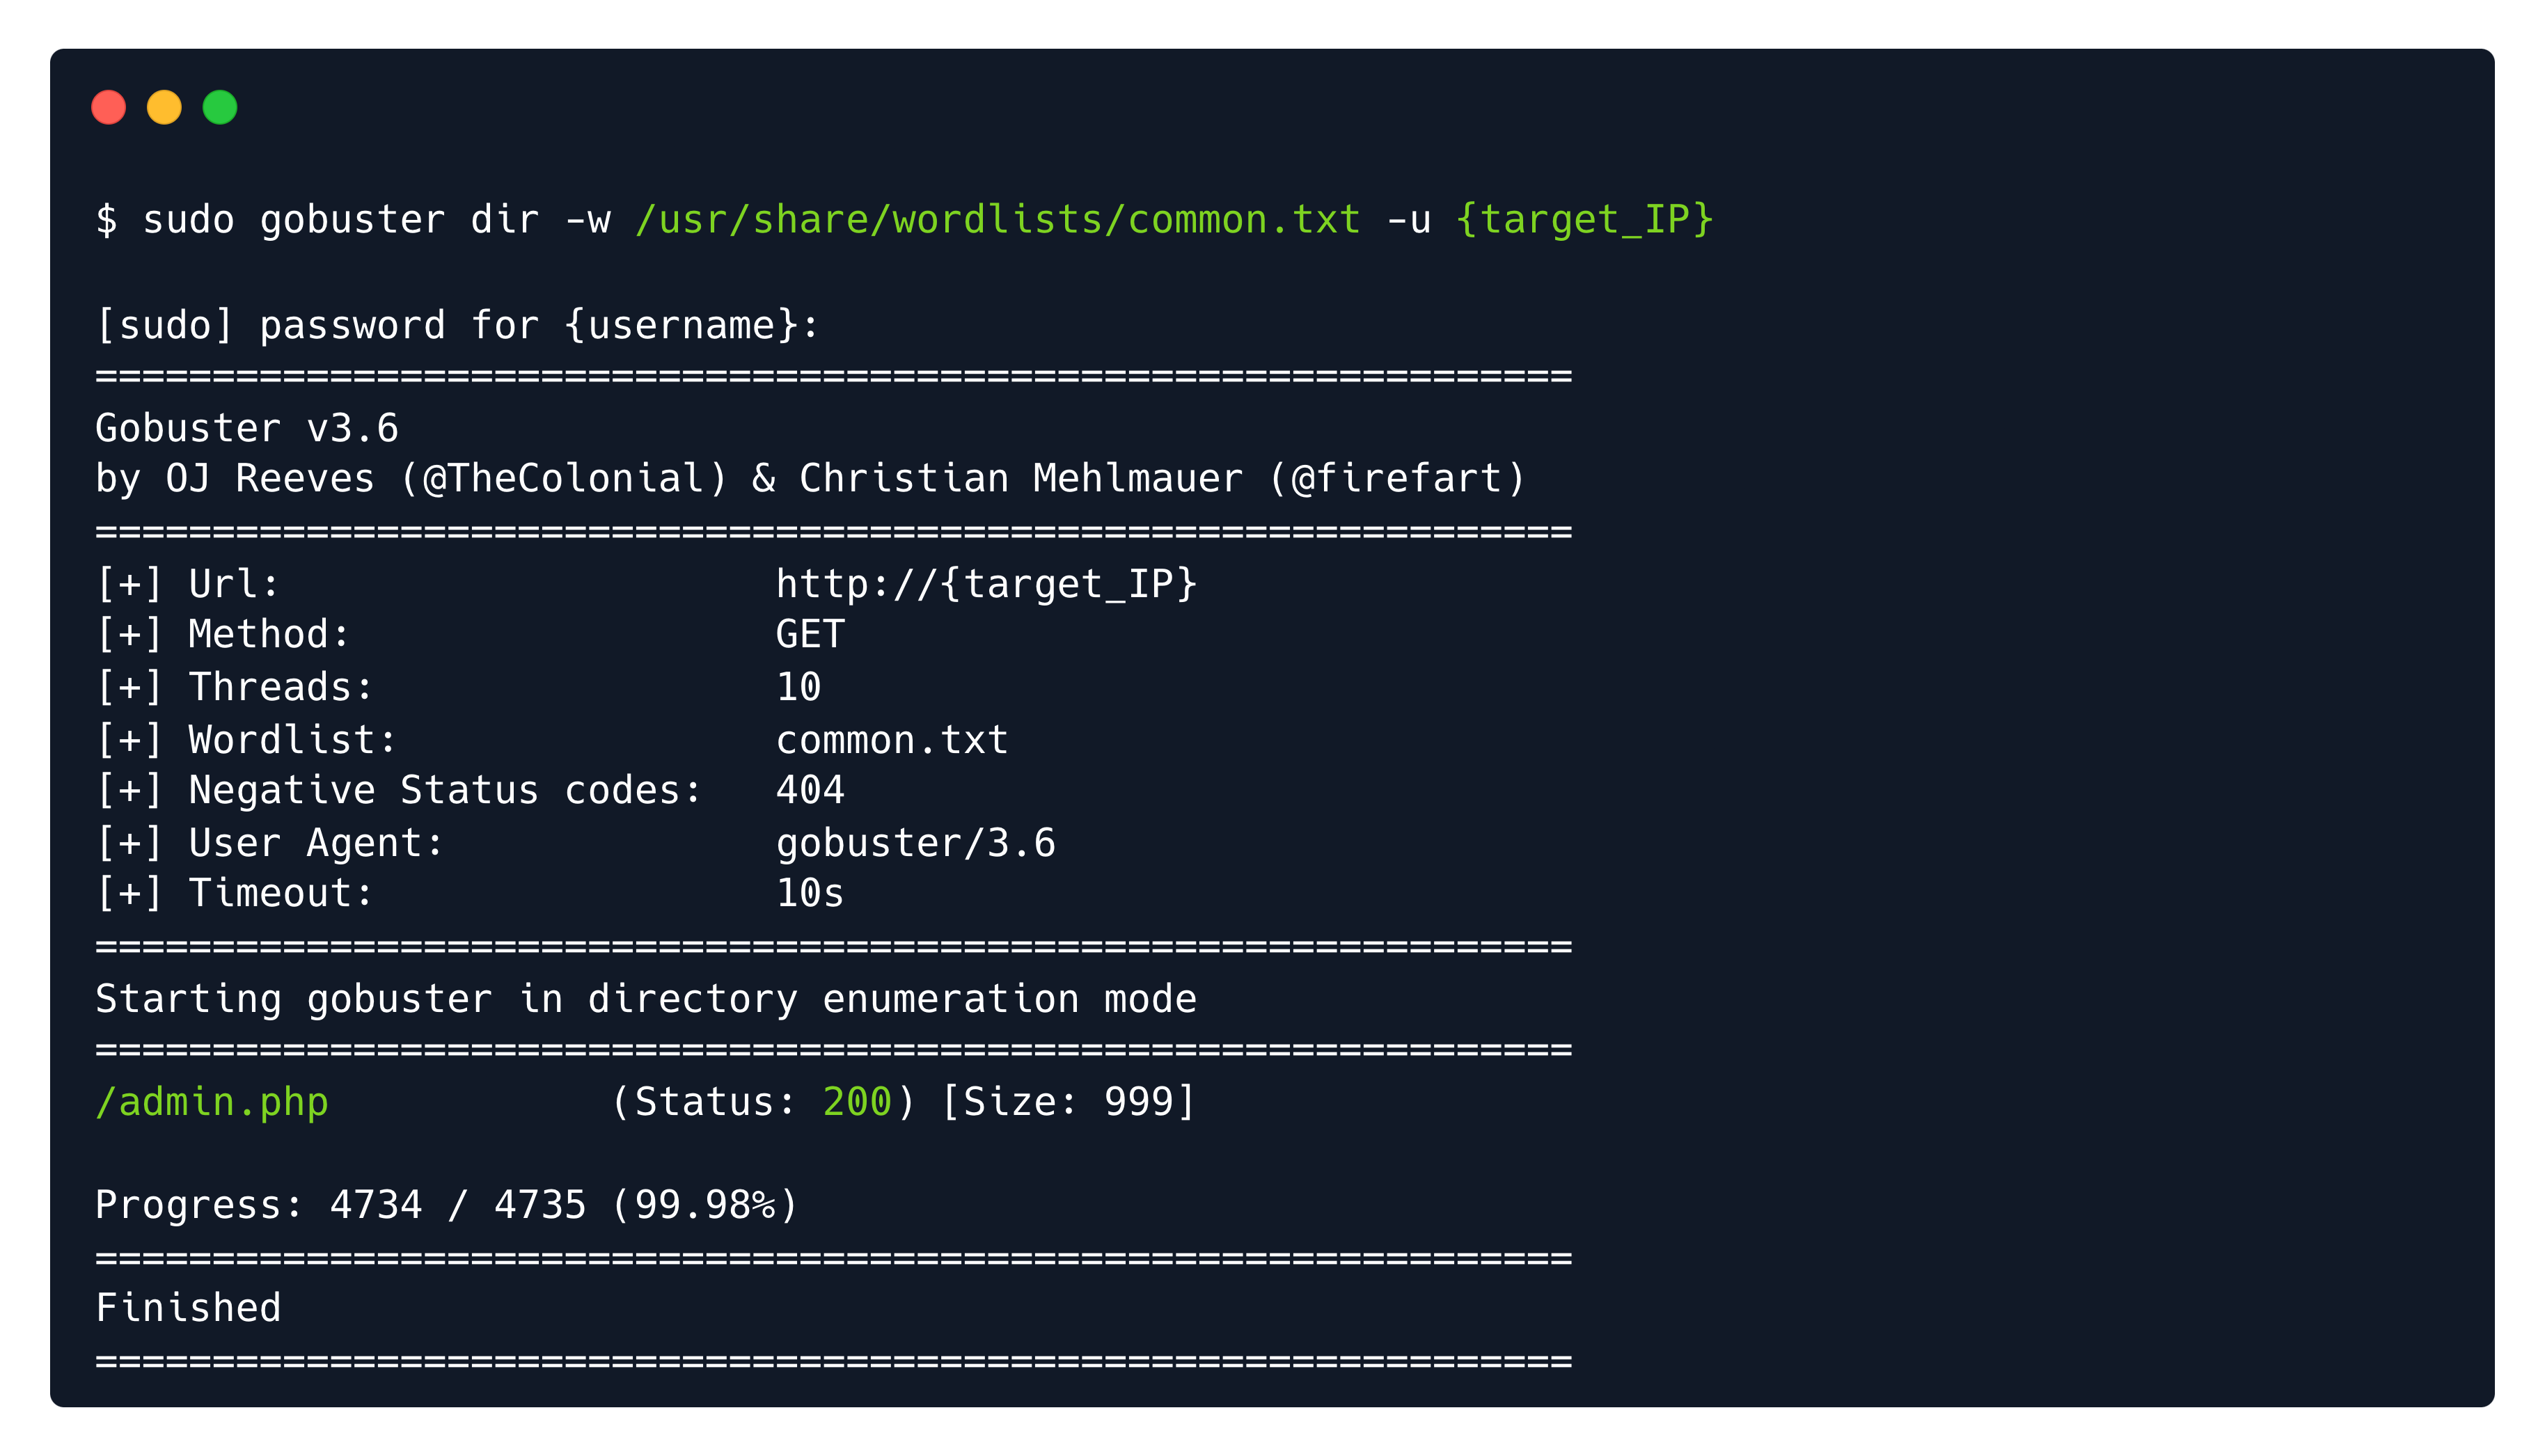
Task: Click the Timeout 10s value
Action: pyautogui.click(x=810, y=893)
